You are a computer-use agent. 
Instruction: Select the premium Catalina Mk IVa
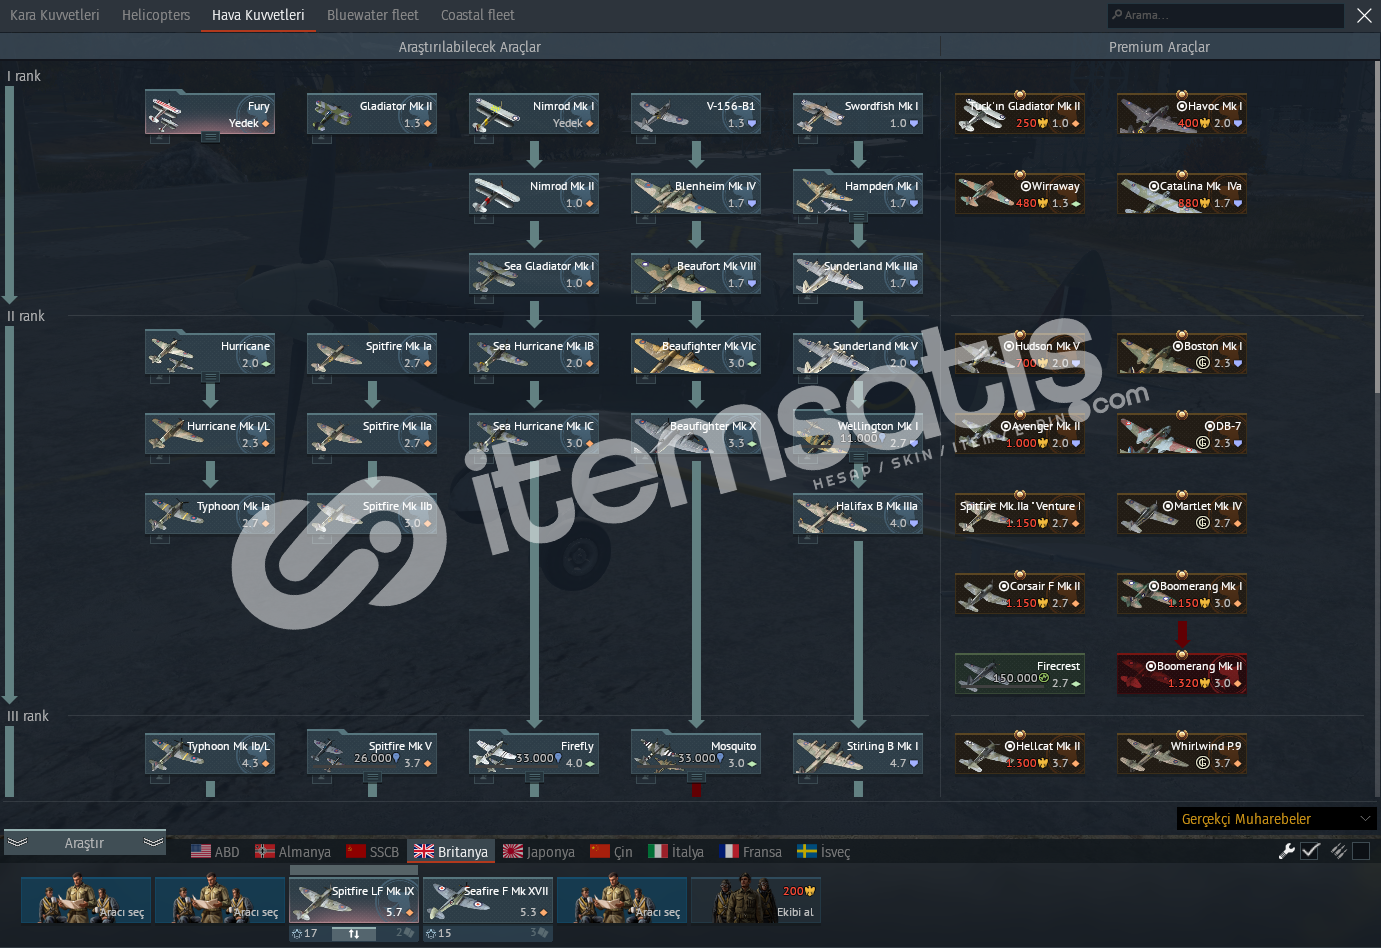tap(1182, 193)
